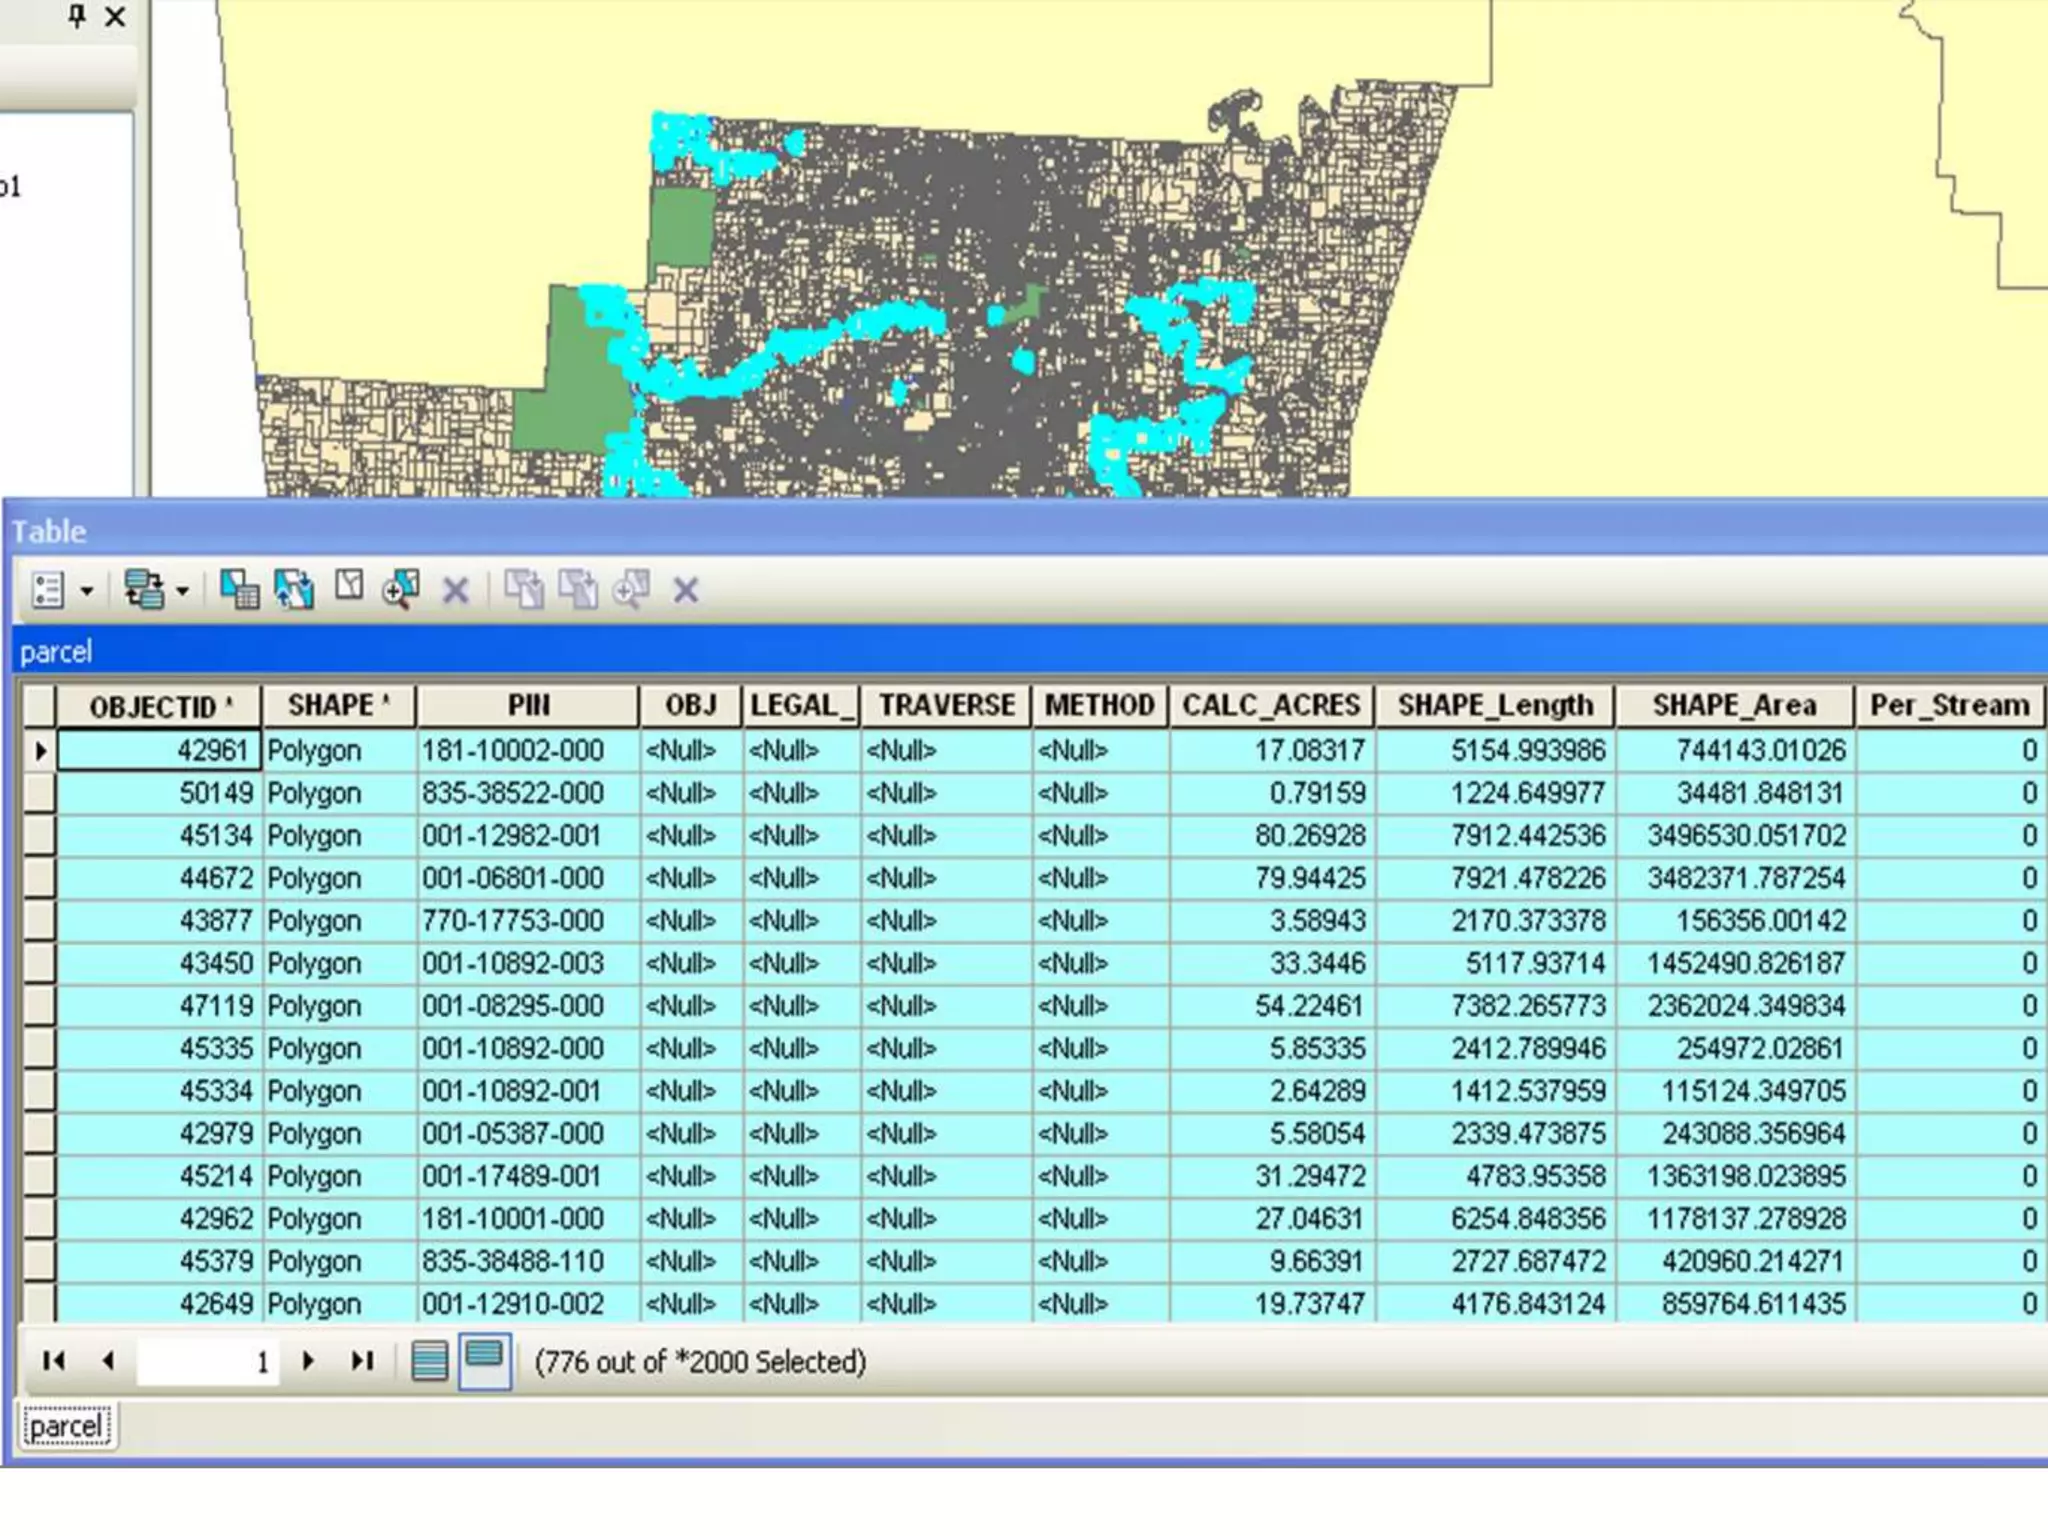Toggle Show selected records view

coord(485,1361)
